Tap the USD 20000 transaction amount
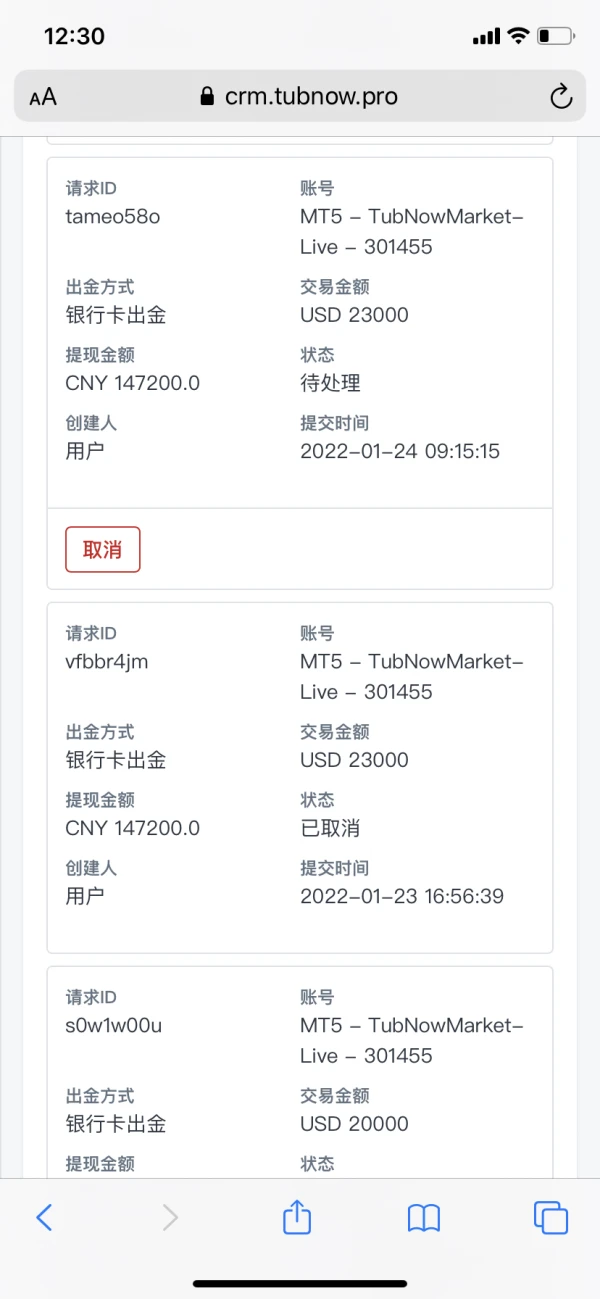This screenshot has width=600, height=1299. coord(354,1124)
